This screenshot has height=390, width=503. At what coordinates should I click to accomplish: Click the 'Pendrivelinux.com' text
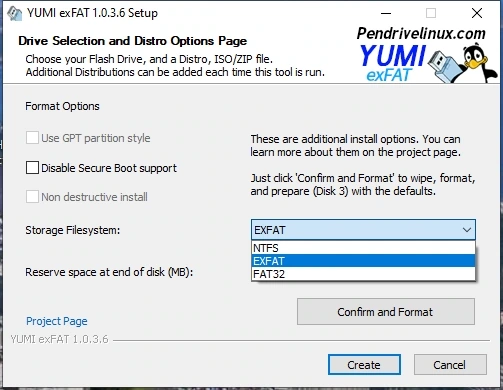[x=421, y=33]
